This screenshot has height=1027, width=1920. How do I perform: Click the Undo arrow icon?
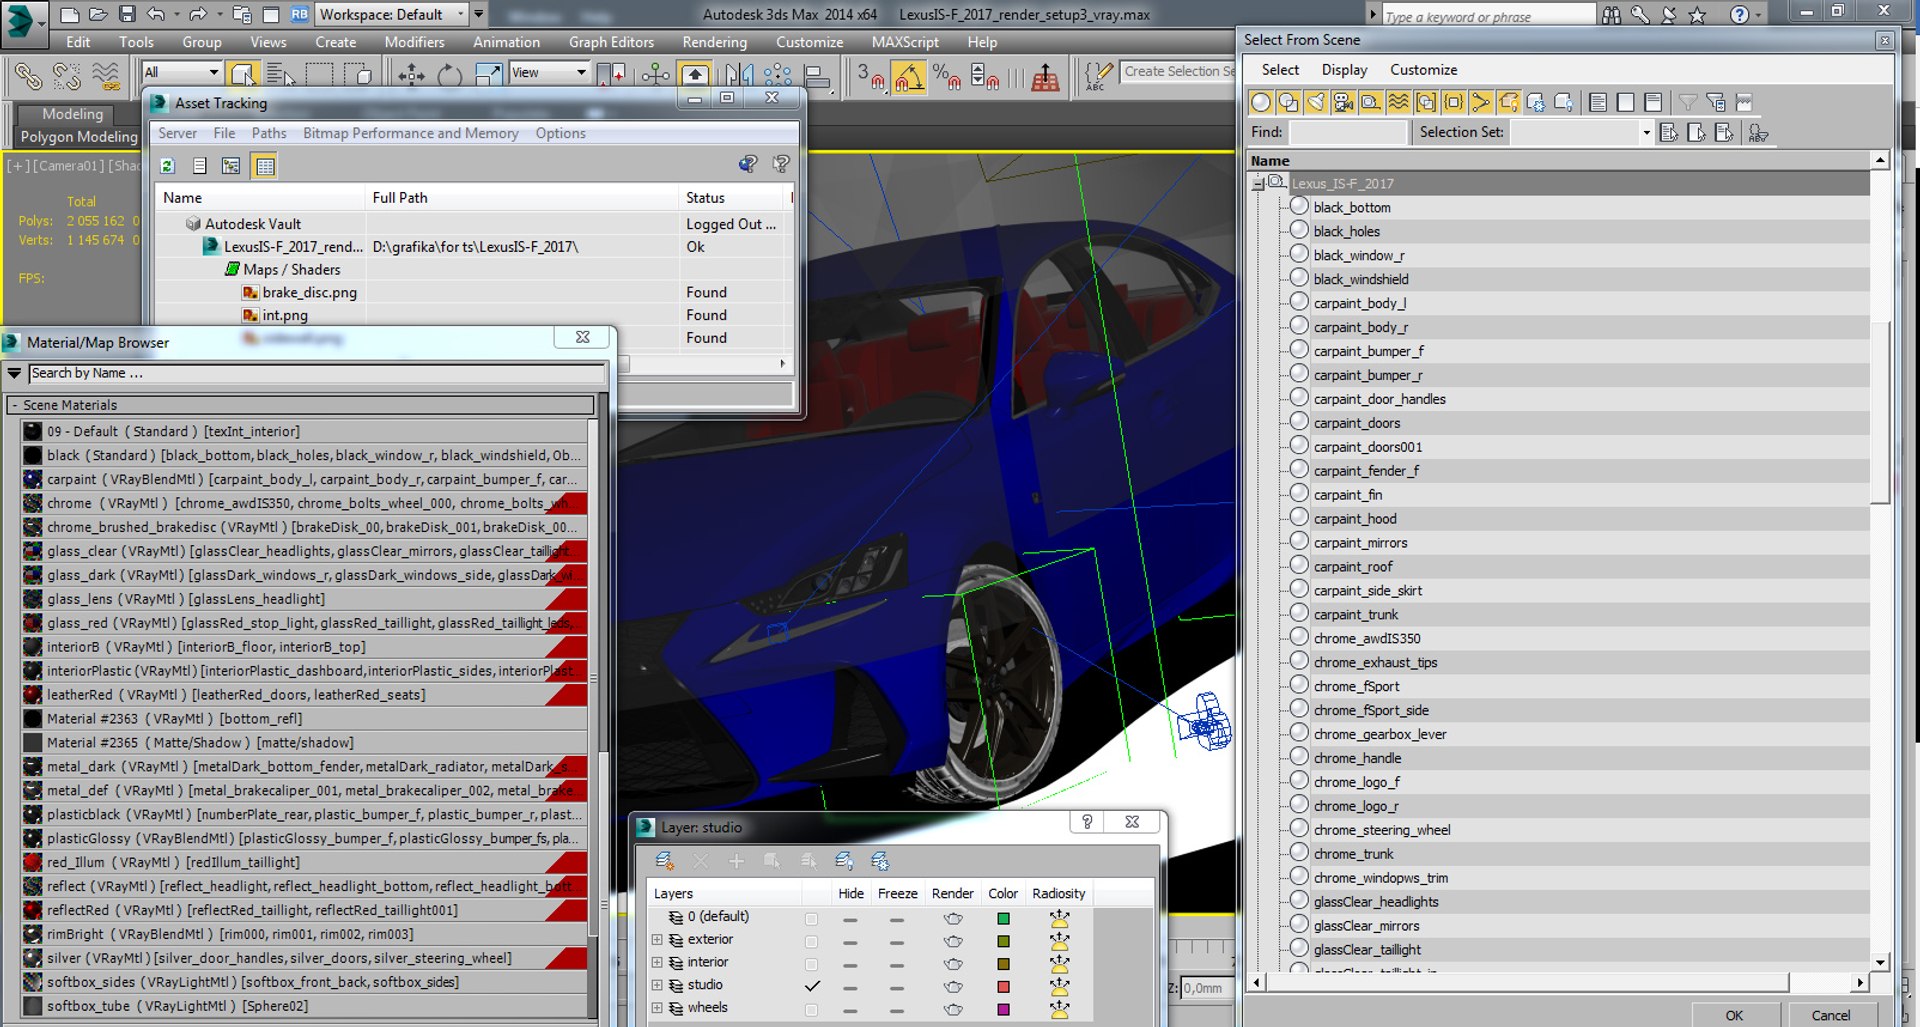[x=156, y=14]
